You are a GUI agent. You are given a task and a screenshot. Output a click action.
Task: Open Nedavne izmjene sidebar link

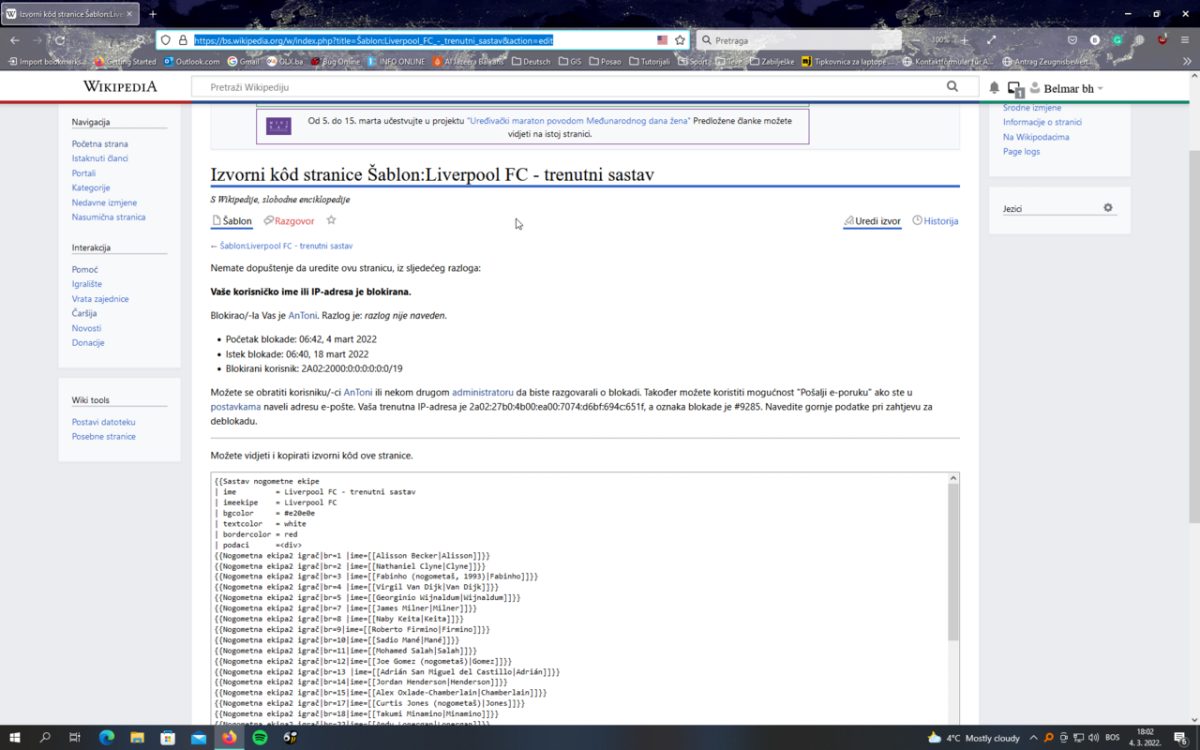pos(104,202)
